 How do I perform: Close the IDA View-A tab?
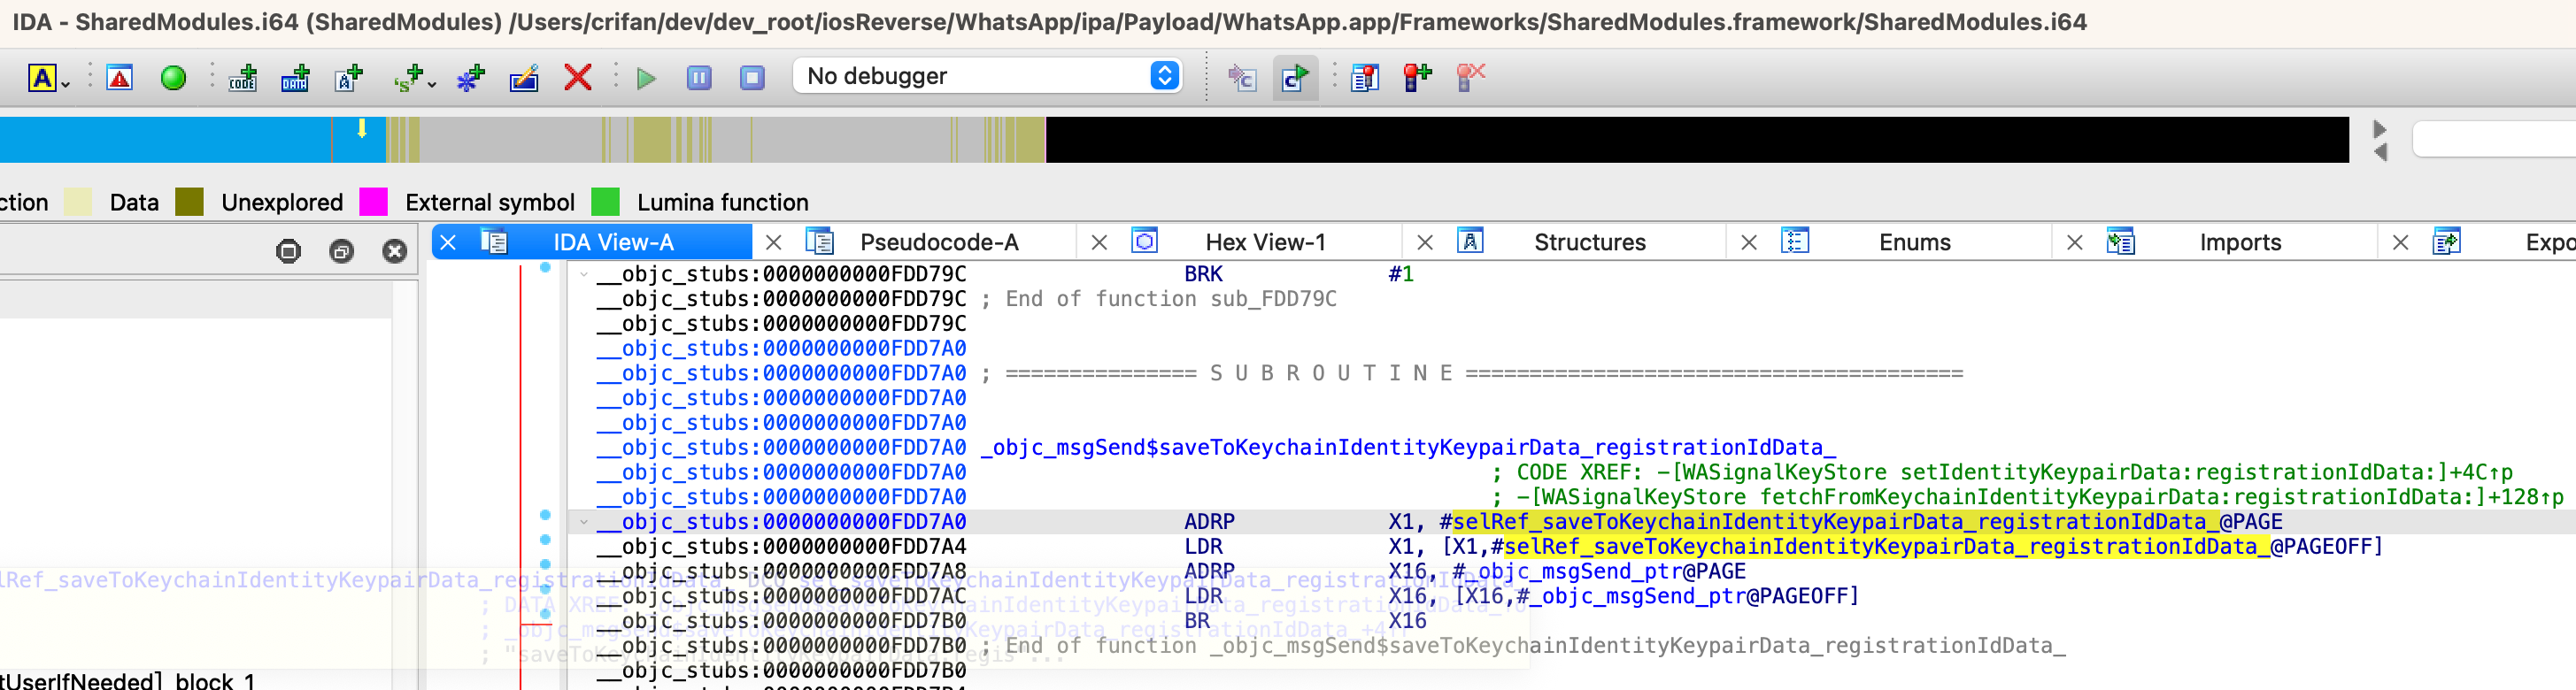click(x=448, y=242)
